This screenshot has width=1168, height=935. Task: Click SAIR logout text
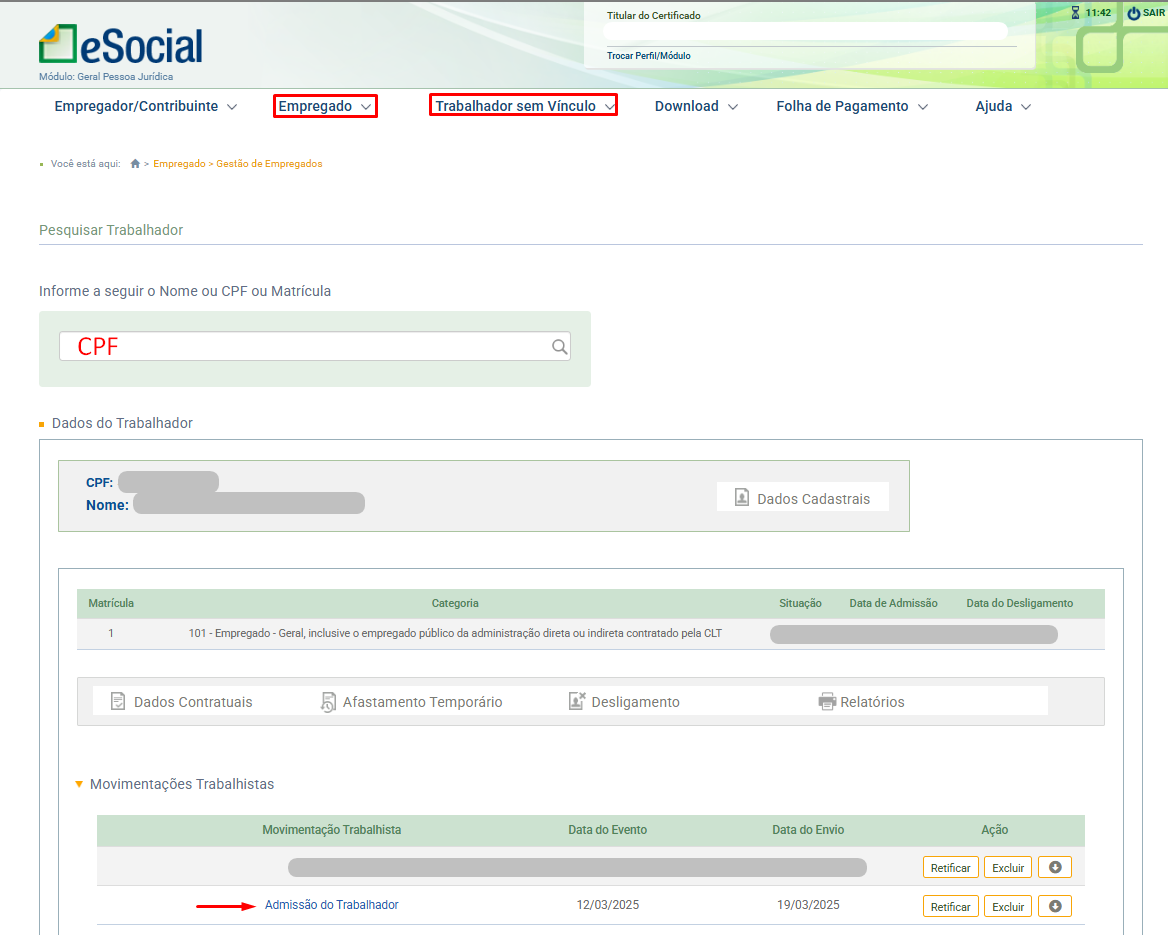point(1153,13)
